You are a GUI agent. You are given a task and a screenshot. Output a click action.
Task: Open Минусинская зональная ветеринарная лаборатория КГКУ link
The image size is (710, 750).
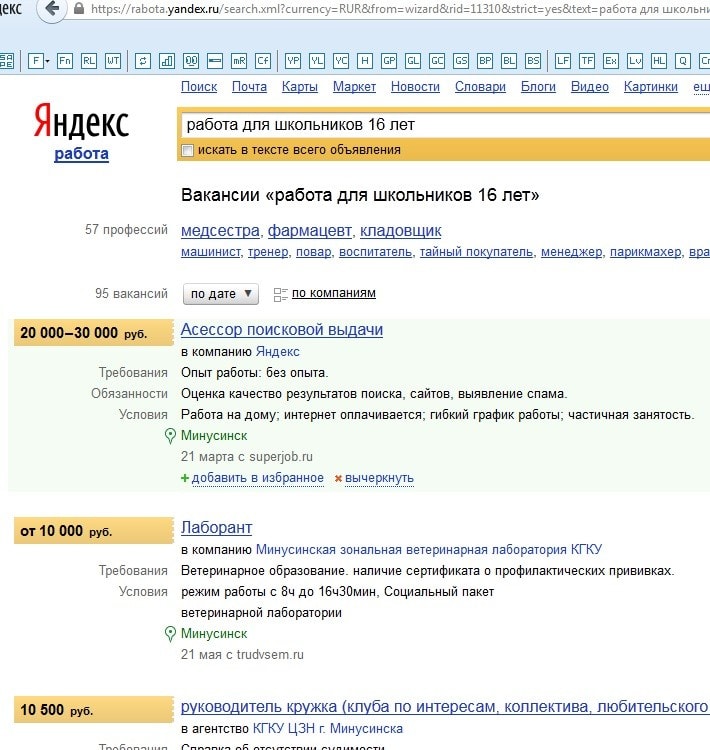[x=429, y=550]
